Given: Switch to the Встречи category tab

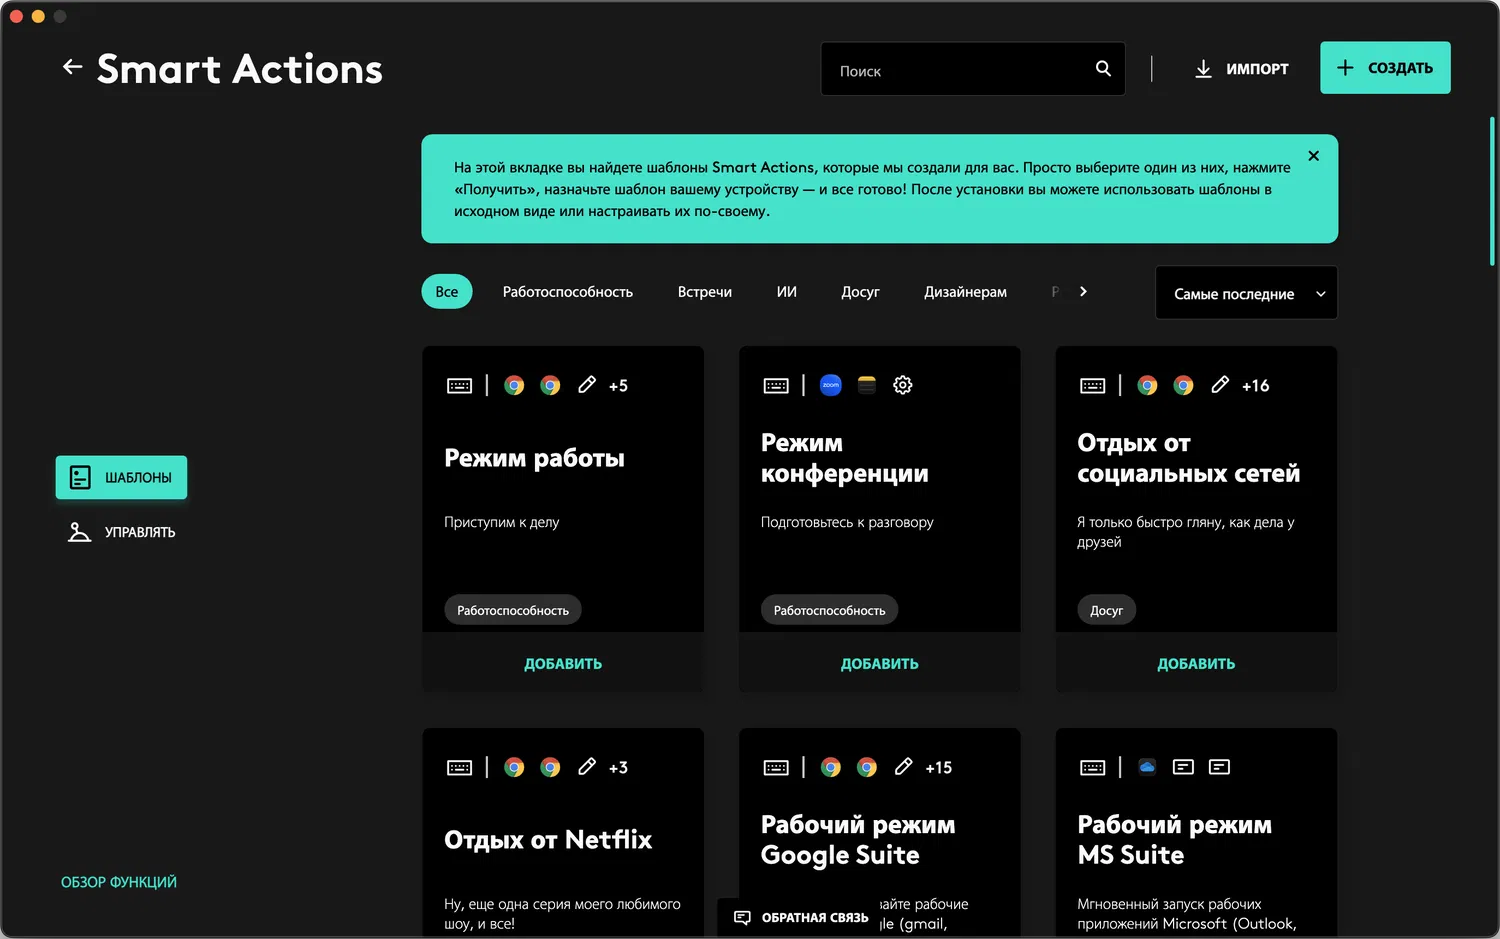Looking at the screenshot, I should point(705,292).
